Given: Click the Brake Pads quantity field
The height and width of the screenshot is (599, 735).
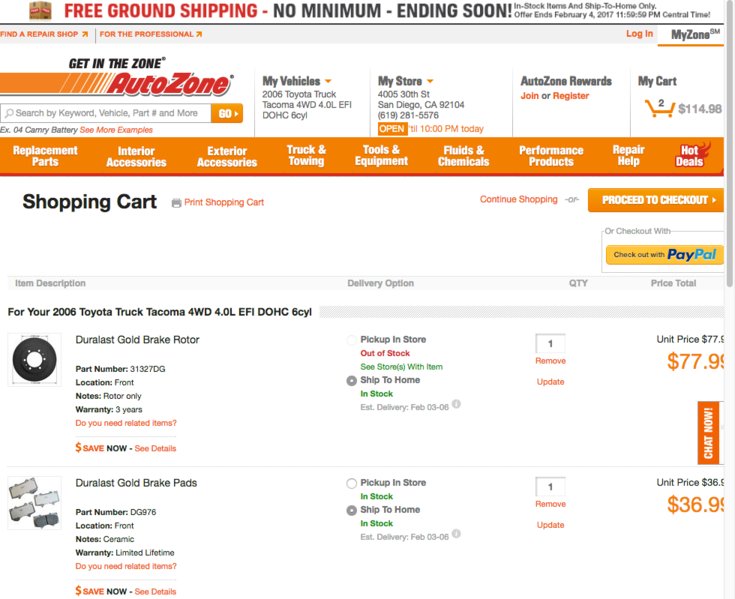Looking at the screenshot, I should click(x=550, y=487).
